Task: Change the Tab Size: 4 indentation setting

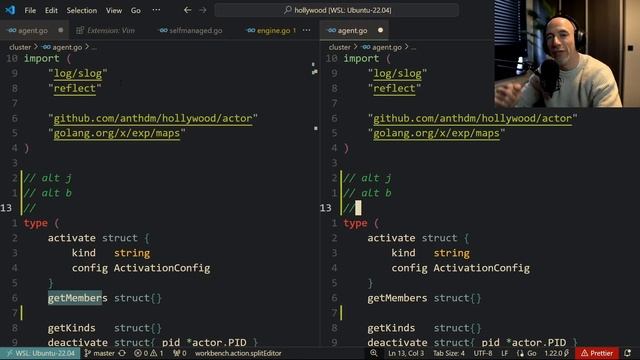Action: (x=449, y=353)
